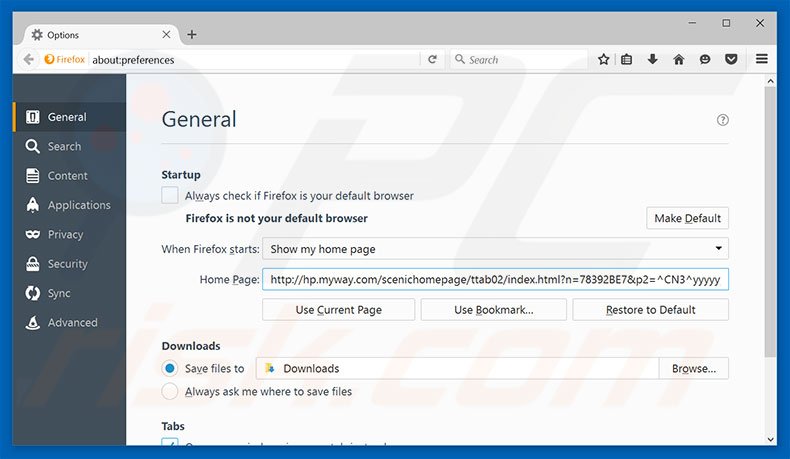Select Always ask me where to save files

(170, 391)
